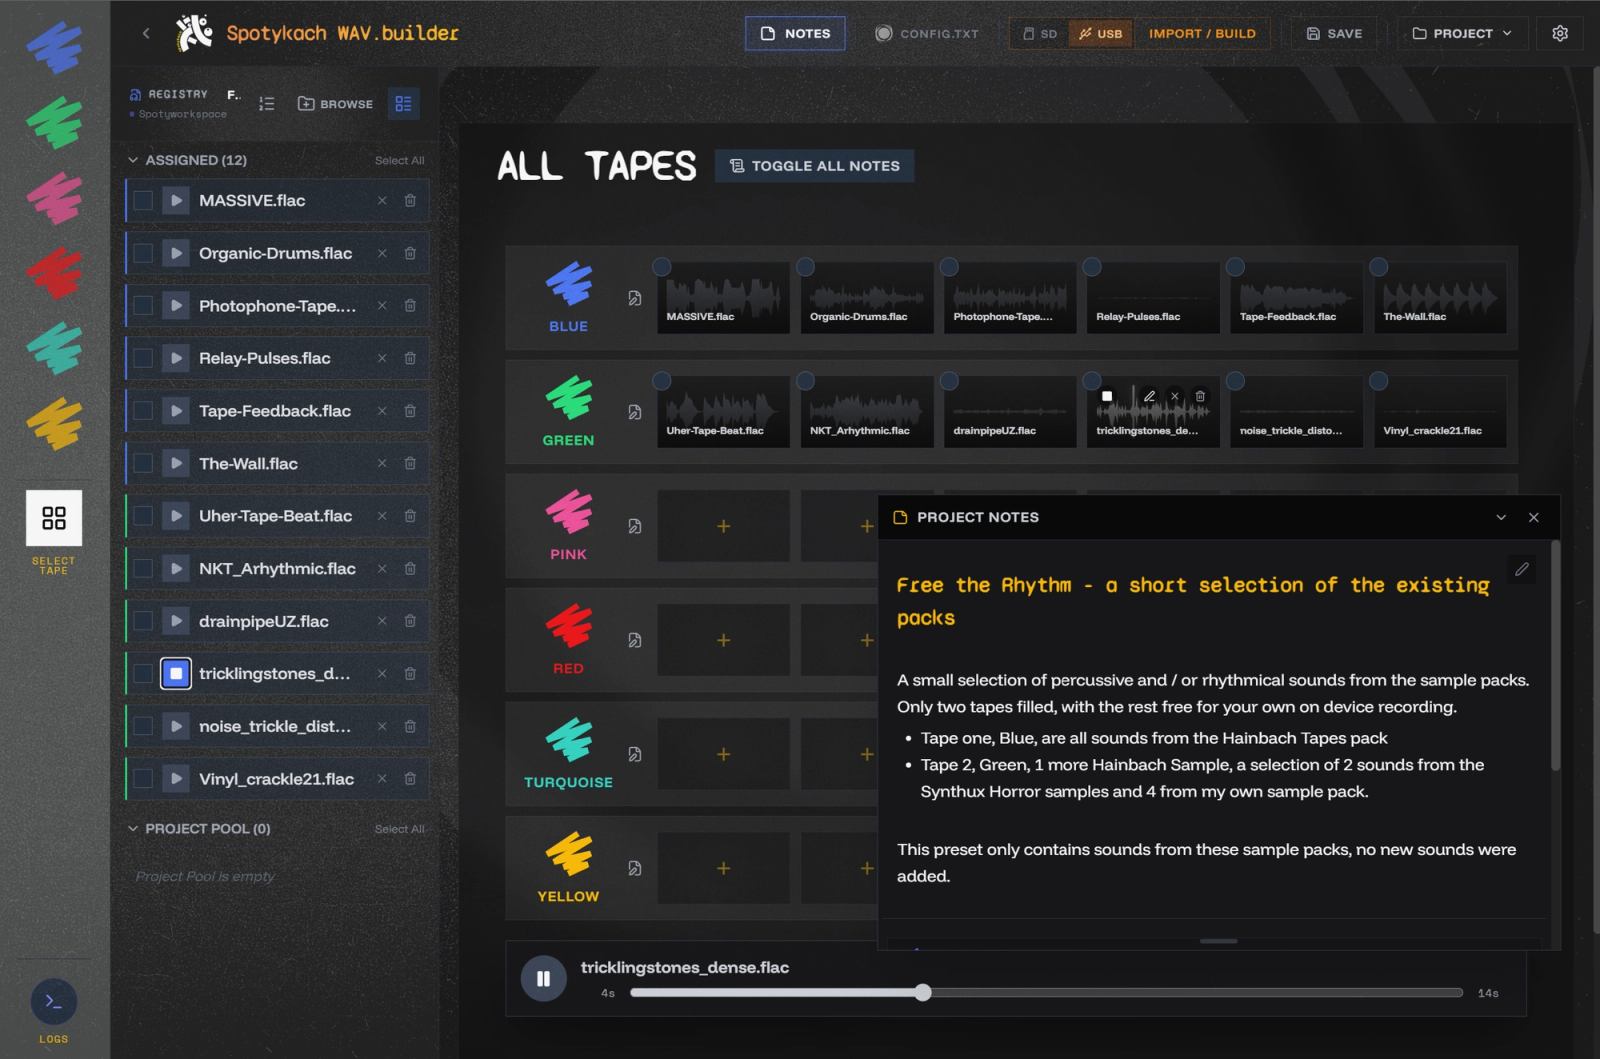Collapse the Project Notes panel with the chevron
The width and height of the screenshot is (1600, 1059).
click(x=1501, y=517)
